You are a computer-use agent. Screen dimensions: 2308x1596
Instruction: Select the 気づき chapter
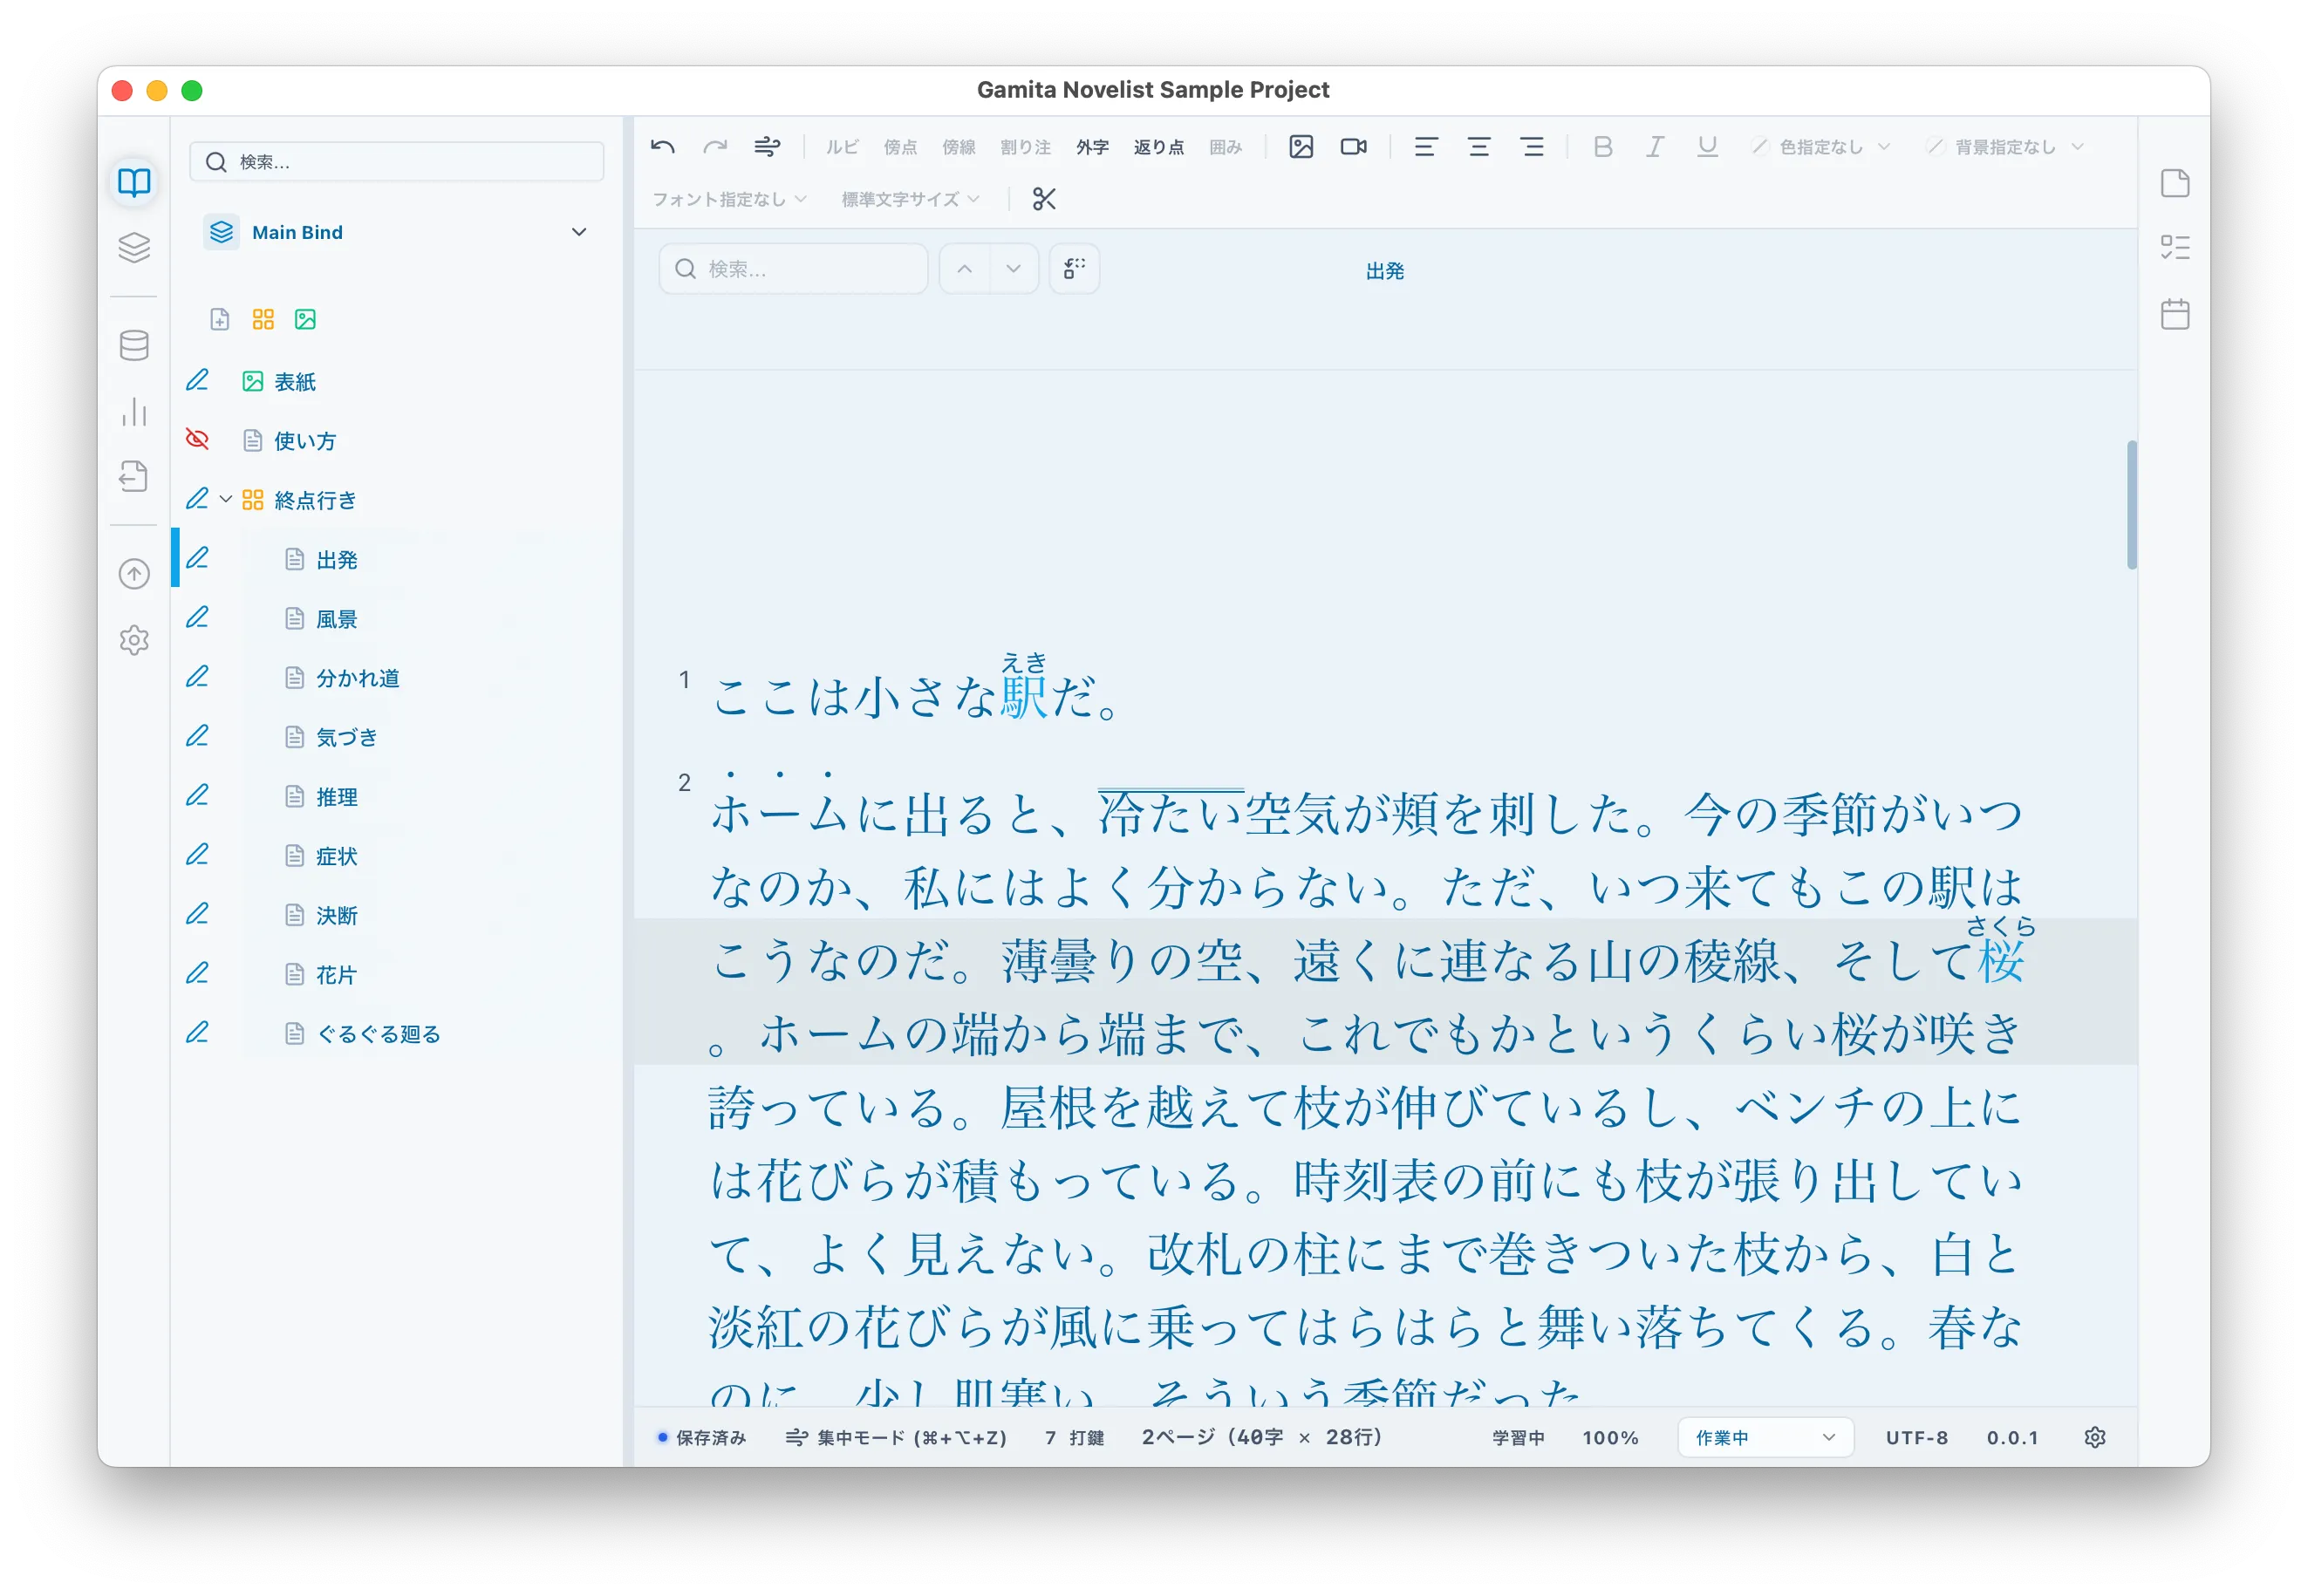point(346,737)
